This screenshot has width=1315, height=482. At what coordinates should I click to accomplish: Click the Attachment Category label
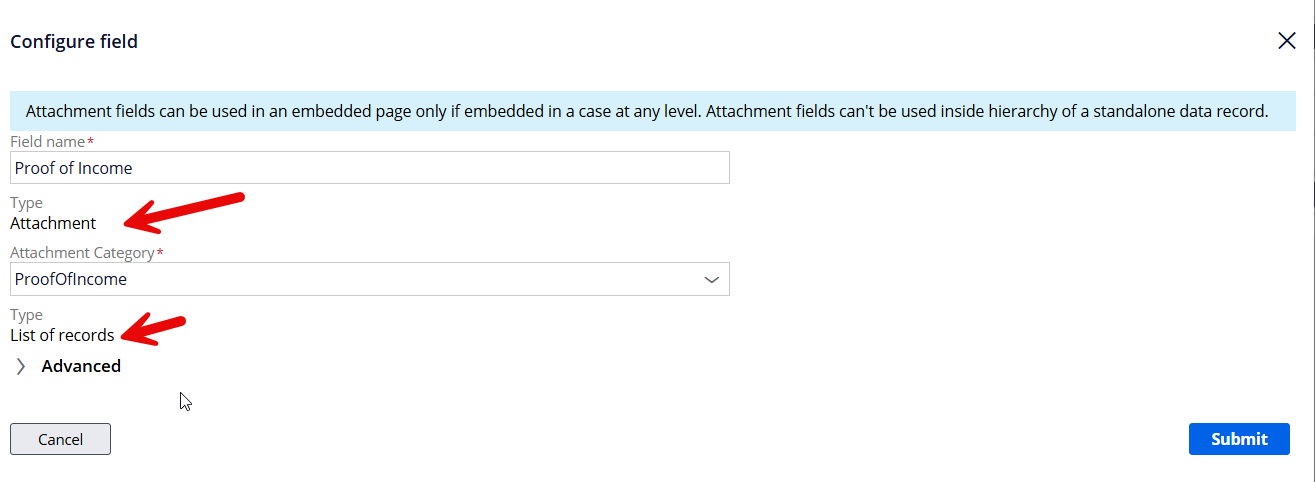tap(82, 253)
